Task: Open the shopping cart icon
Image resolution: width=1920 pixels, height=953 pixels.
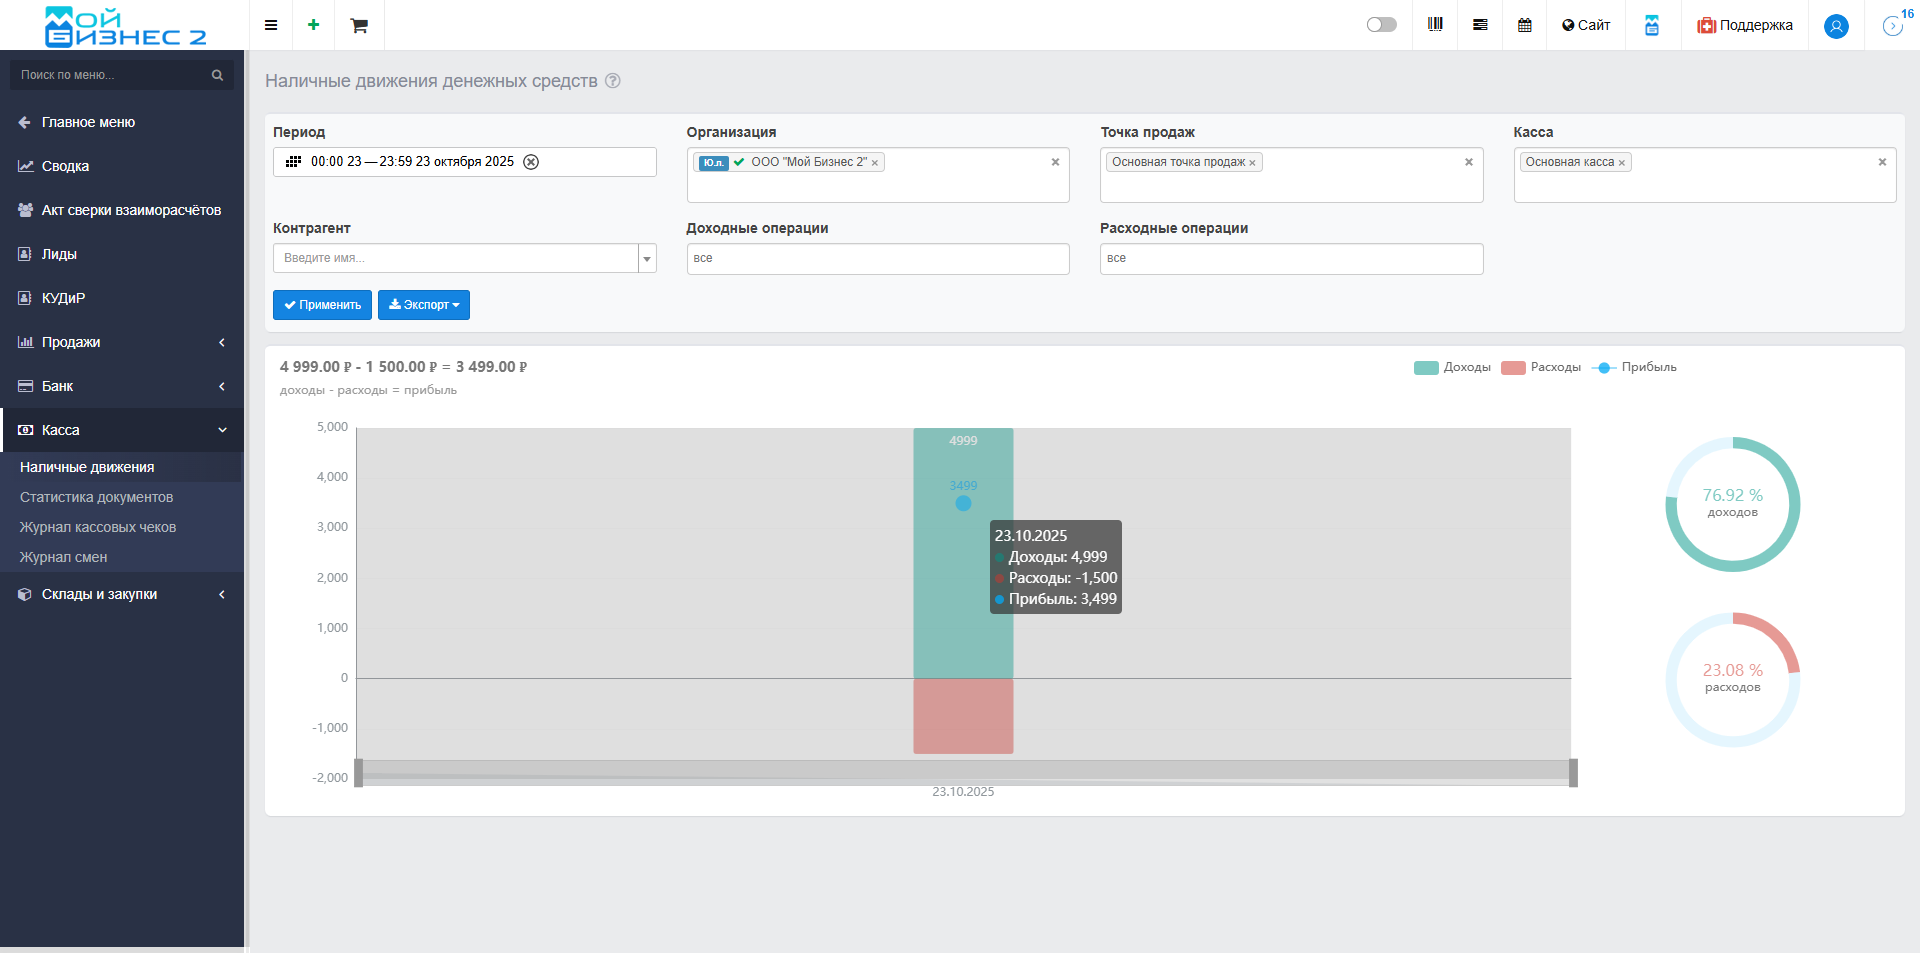Action: tap(359, 25)
